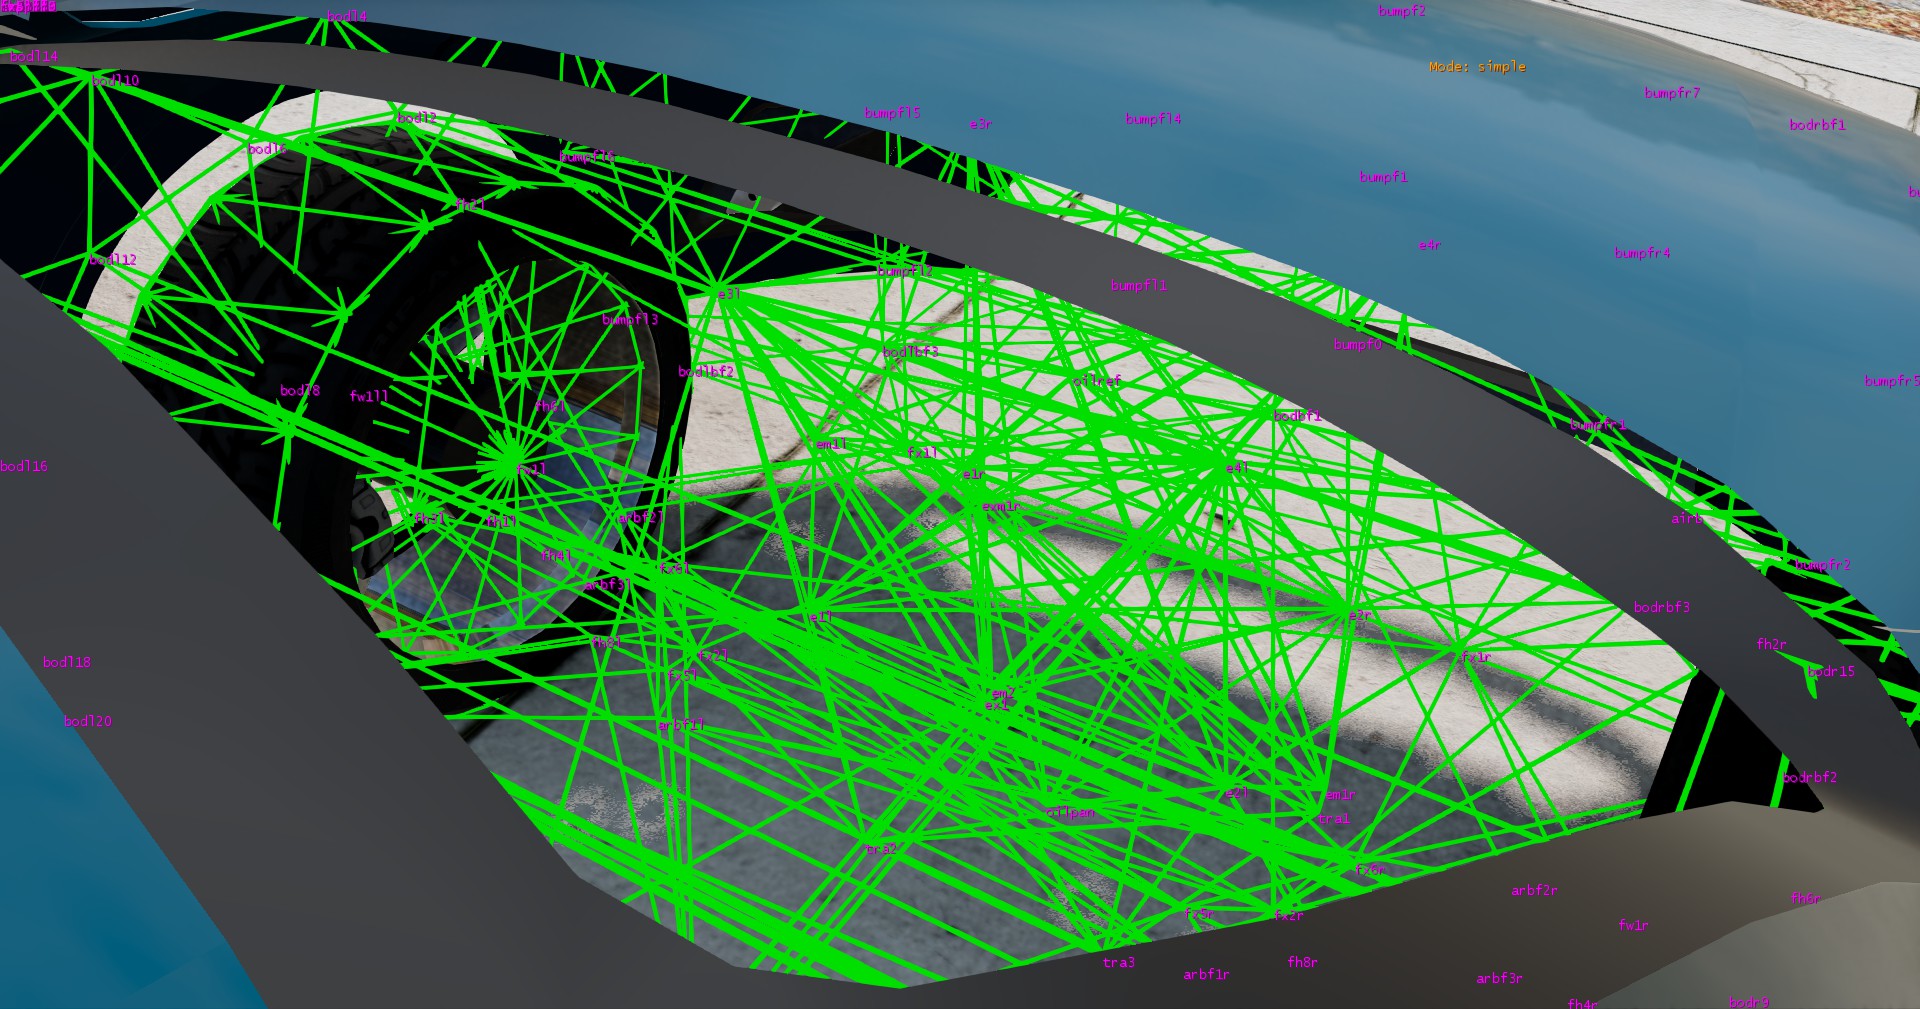Click the "bodr9" node label
The width and height of the screenshot is (1920, 1009).
(x=1749, y=1001)
